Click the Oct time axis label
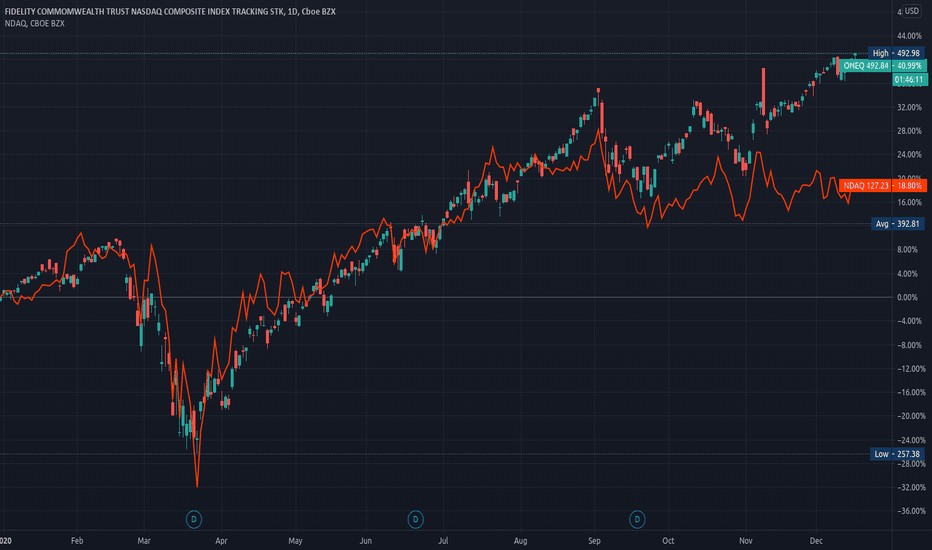This screenshot has height=550, width=932. tap(668, 540)
